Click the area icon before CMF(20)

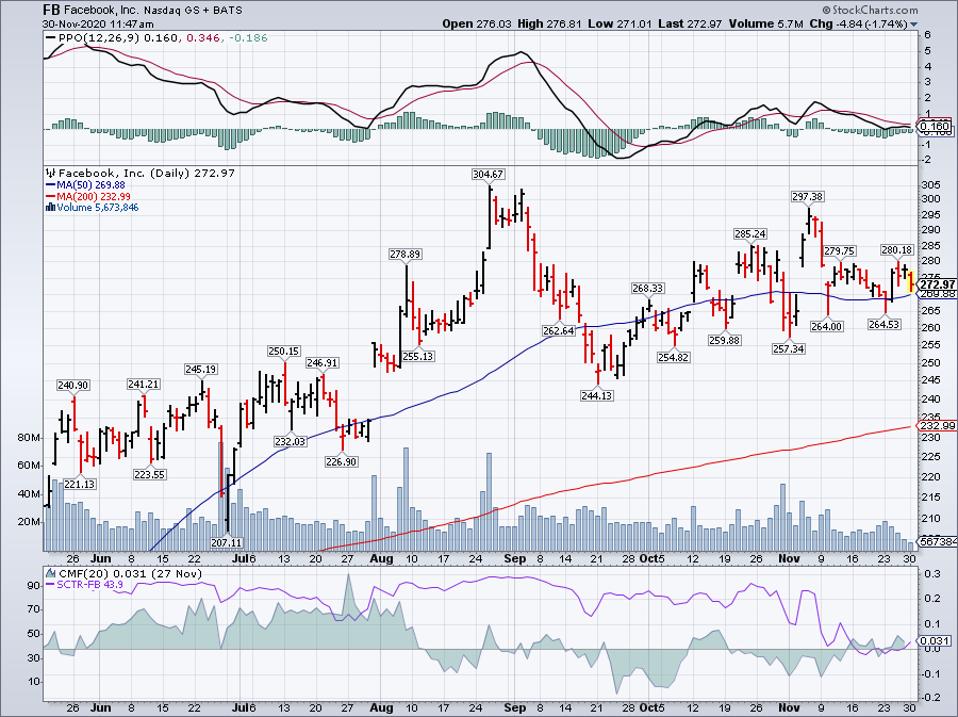point(51,573)
